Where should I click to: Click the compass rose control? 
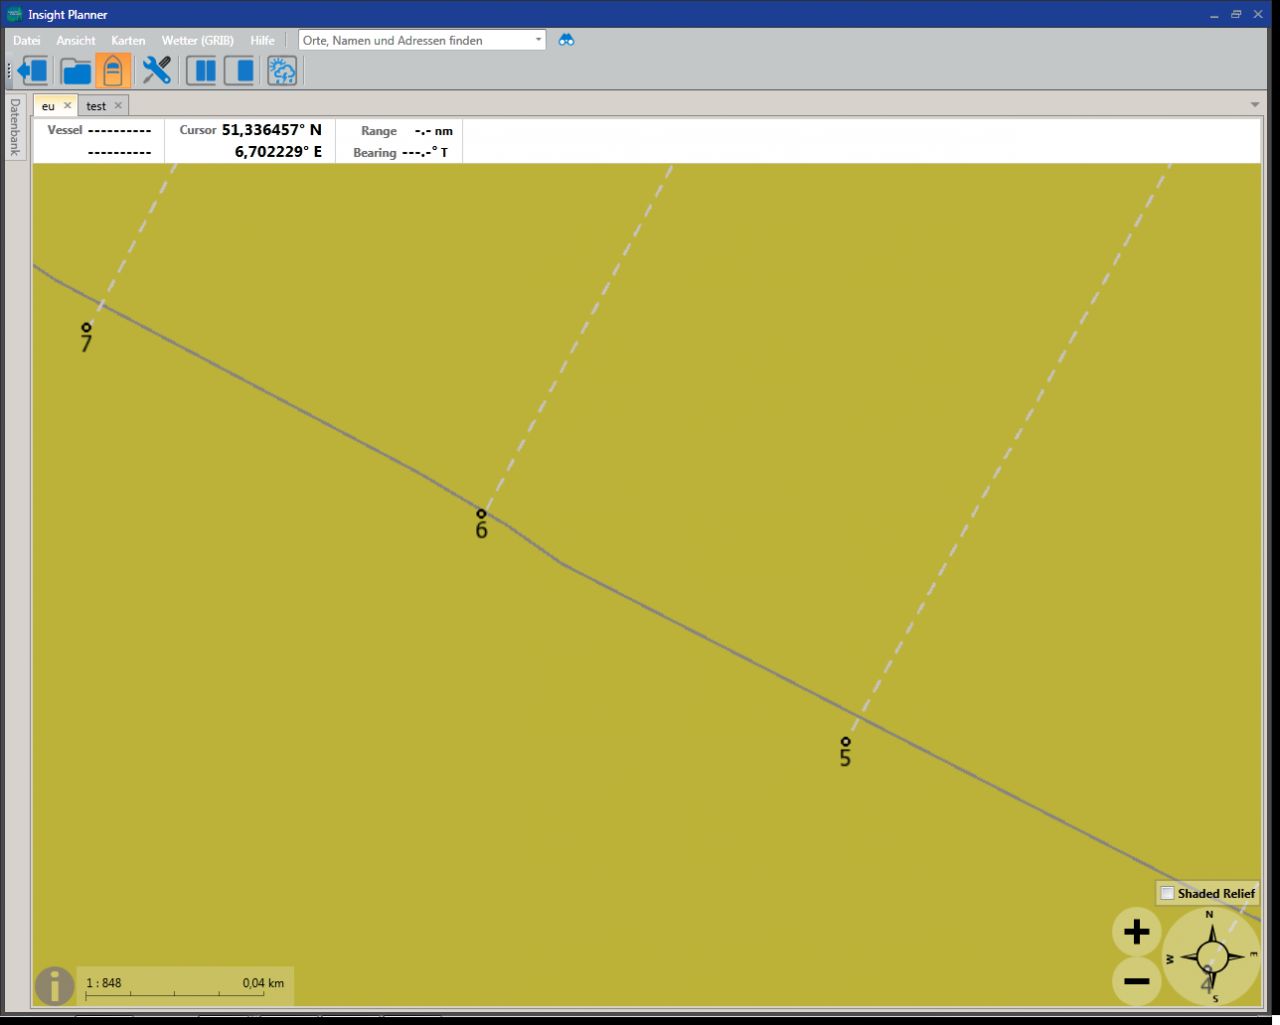coord(1211,957)
